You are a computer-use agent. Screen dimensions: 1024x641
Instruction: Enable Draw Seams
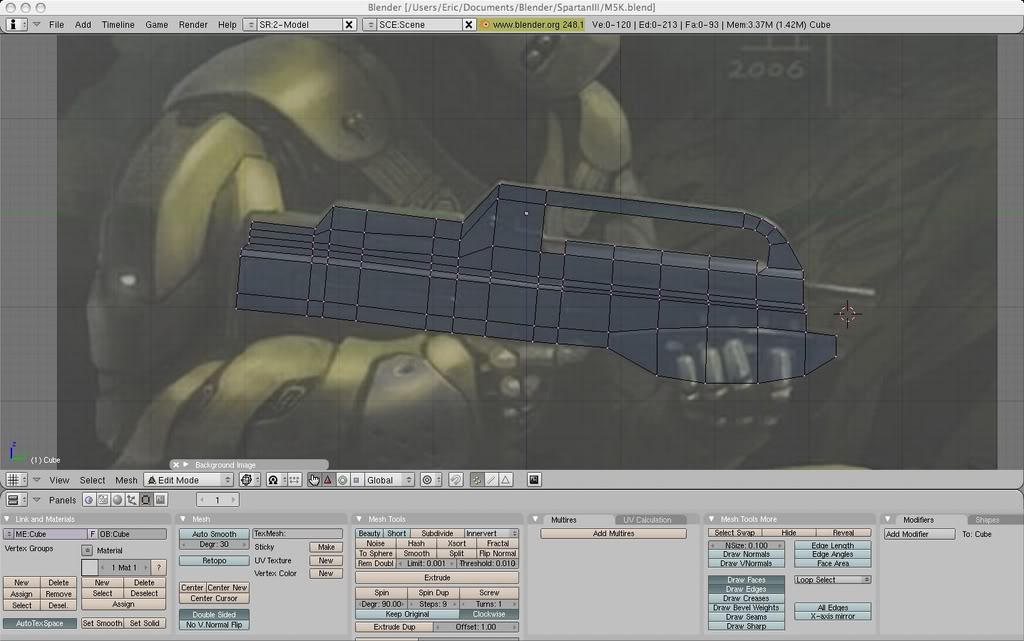point(746,617)
